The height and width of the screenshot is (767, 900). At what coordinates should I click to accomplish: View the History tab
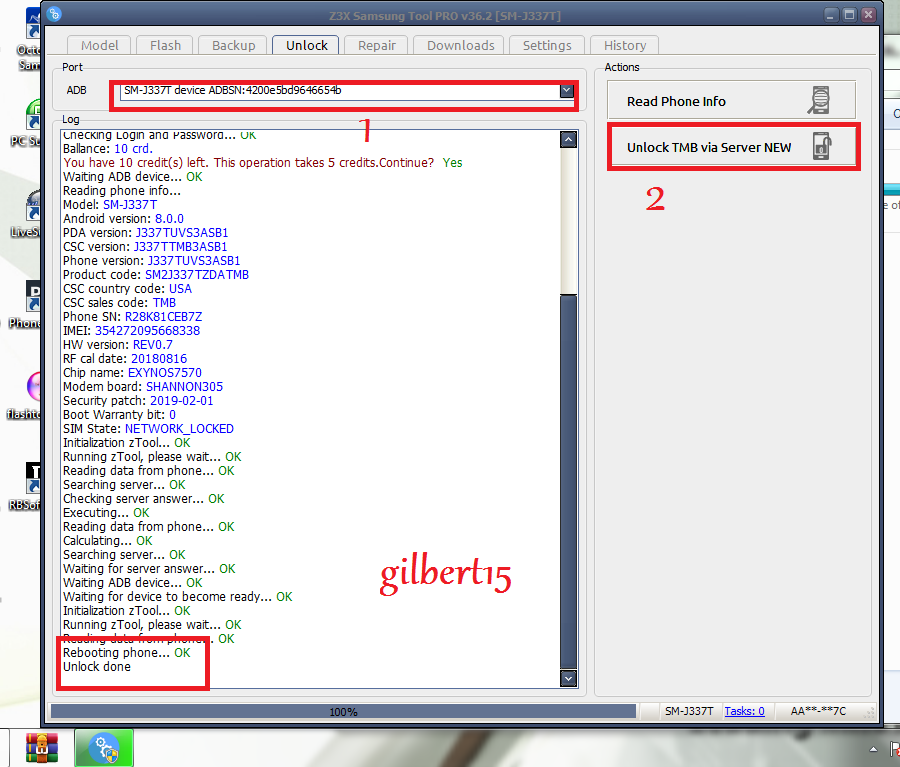coord(624,45)
